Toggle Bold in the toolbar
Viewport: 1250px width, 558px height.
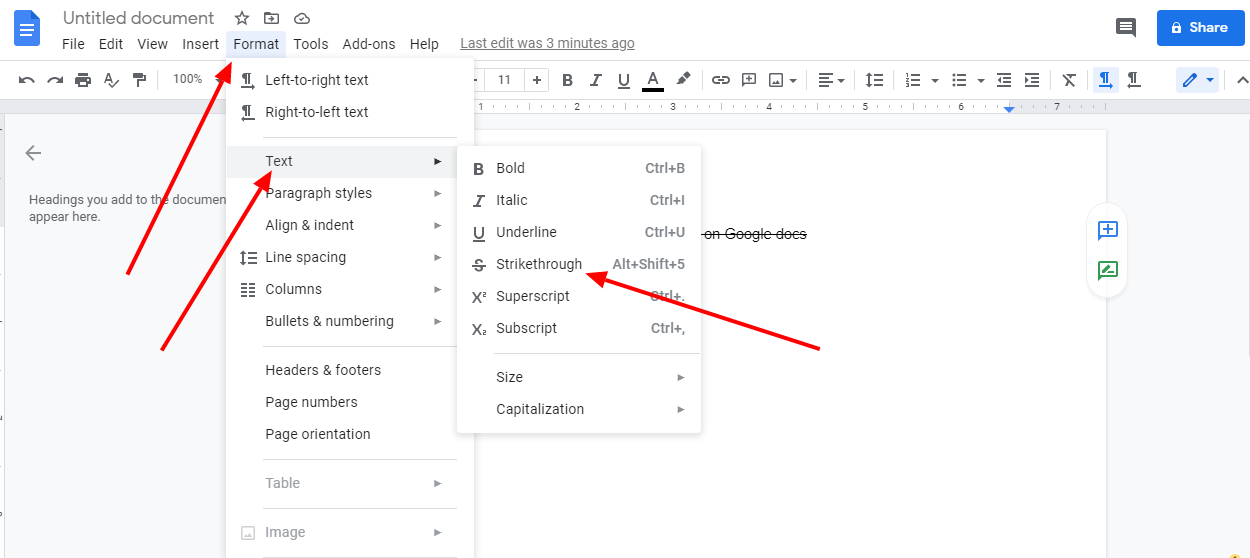pyautogui.click(x=567, y=80)
